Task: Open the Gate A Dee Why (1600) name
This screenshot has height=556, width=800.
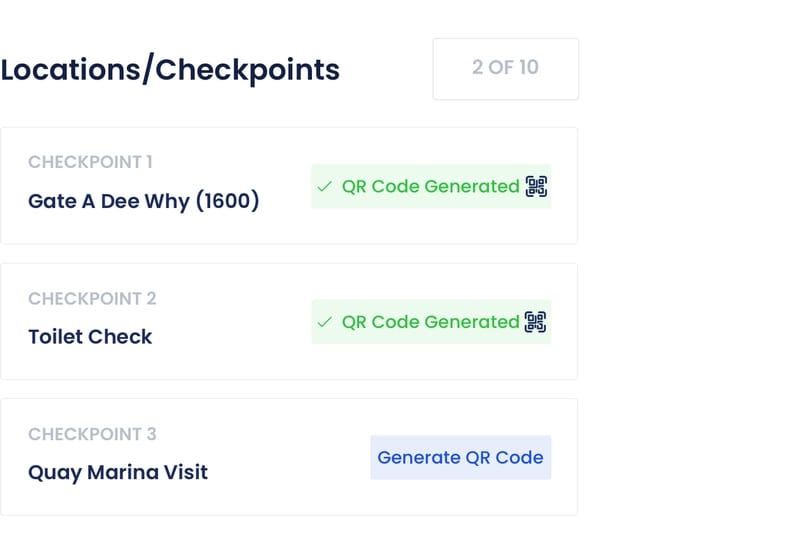Action: click(x=143, y=201)
